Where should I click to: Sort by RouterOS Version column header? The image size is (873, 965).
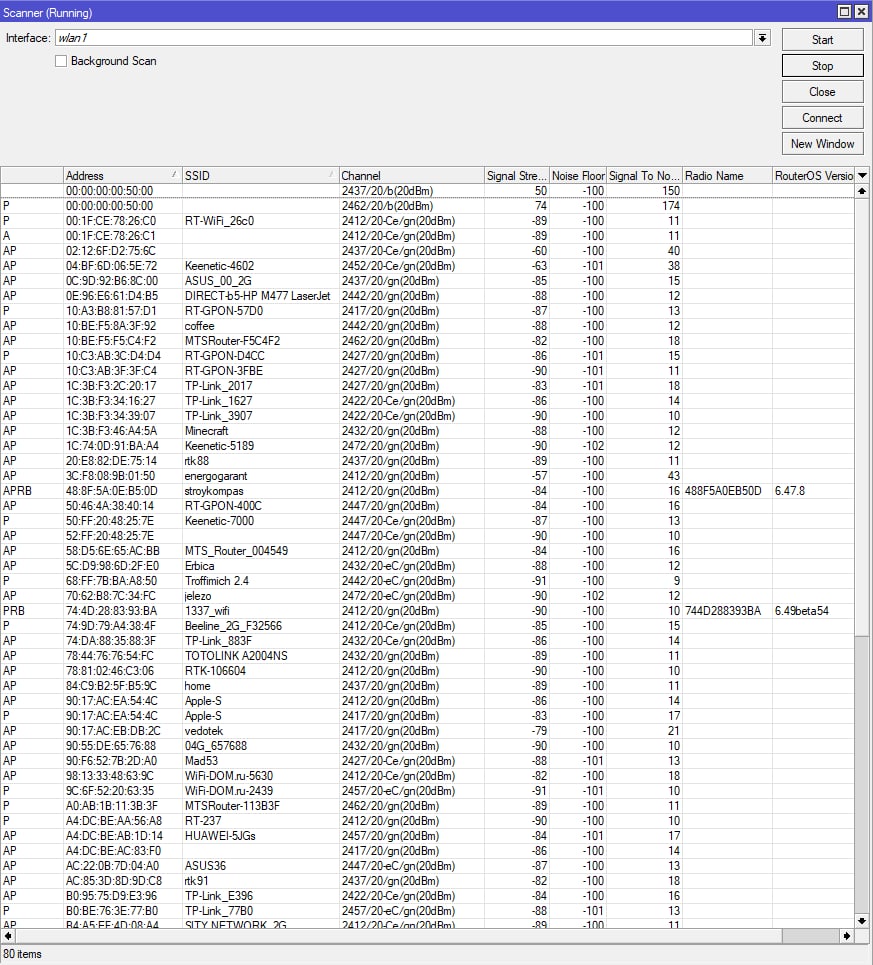pyautogui.click(x=813, y=175)
